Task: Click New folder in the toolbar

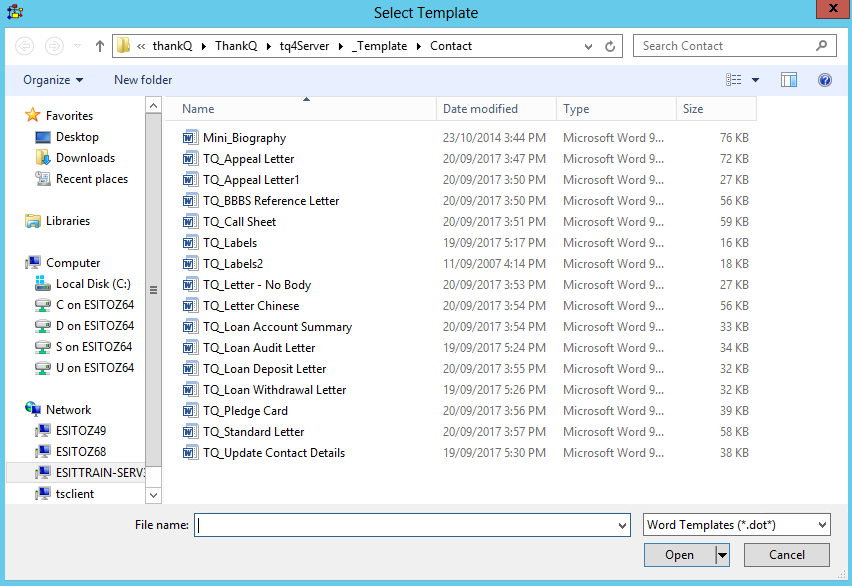Action: (x=143, y=80)
